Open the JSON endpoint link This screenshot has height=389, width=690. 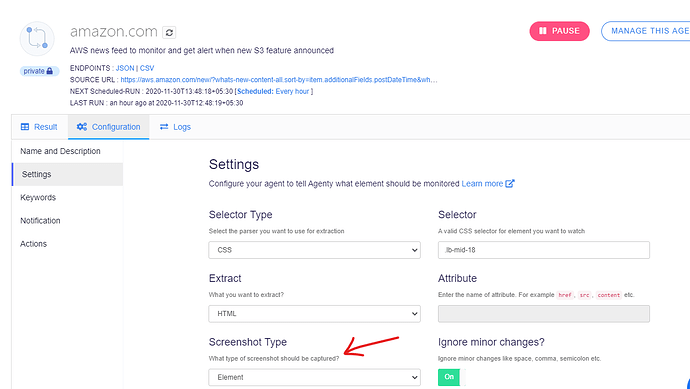point(125,68)
